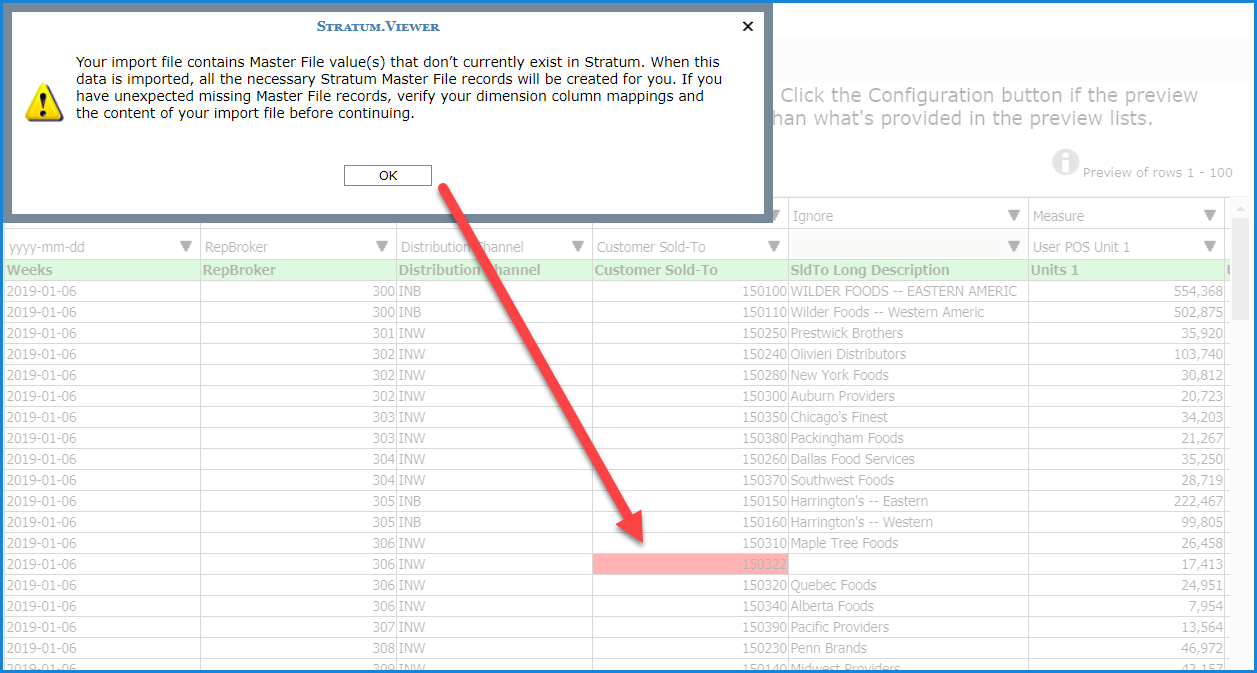The image size is (1257, 673).
Task: Click the info icon beside Preview of rows
Action: [1066, 162]
